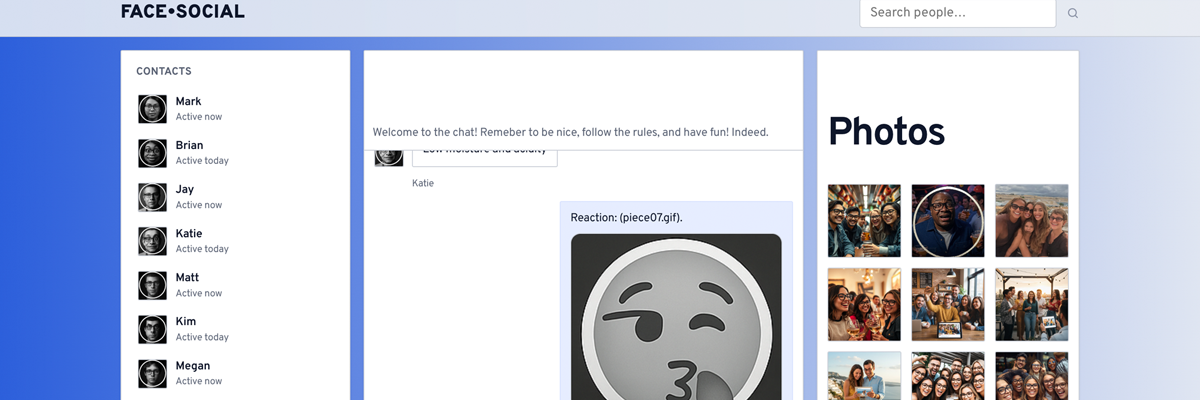Click Mark's Active now status
The image size is (1200, 400).
(x=199, y=117)
